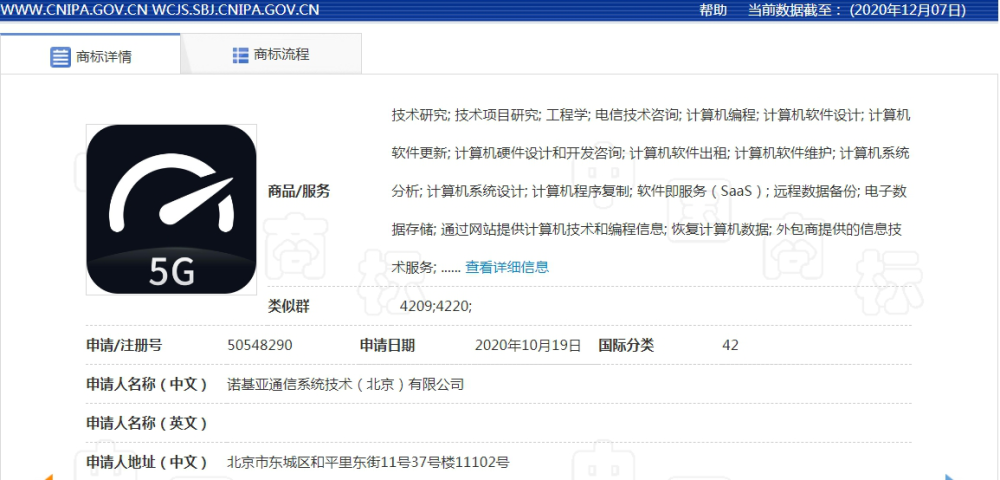The image size is (1000, 480).
Task: Switch to the 商标流程 tab
Action: 271,55
